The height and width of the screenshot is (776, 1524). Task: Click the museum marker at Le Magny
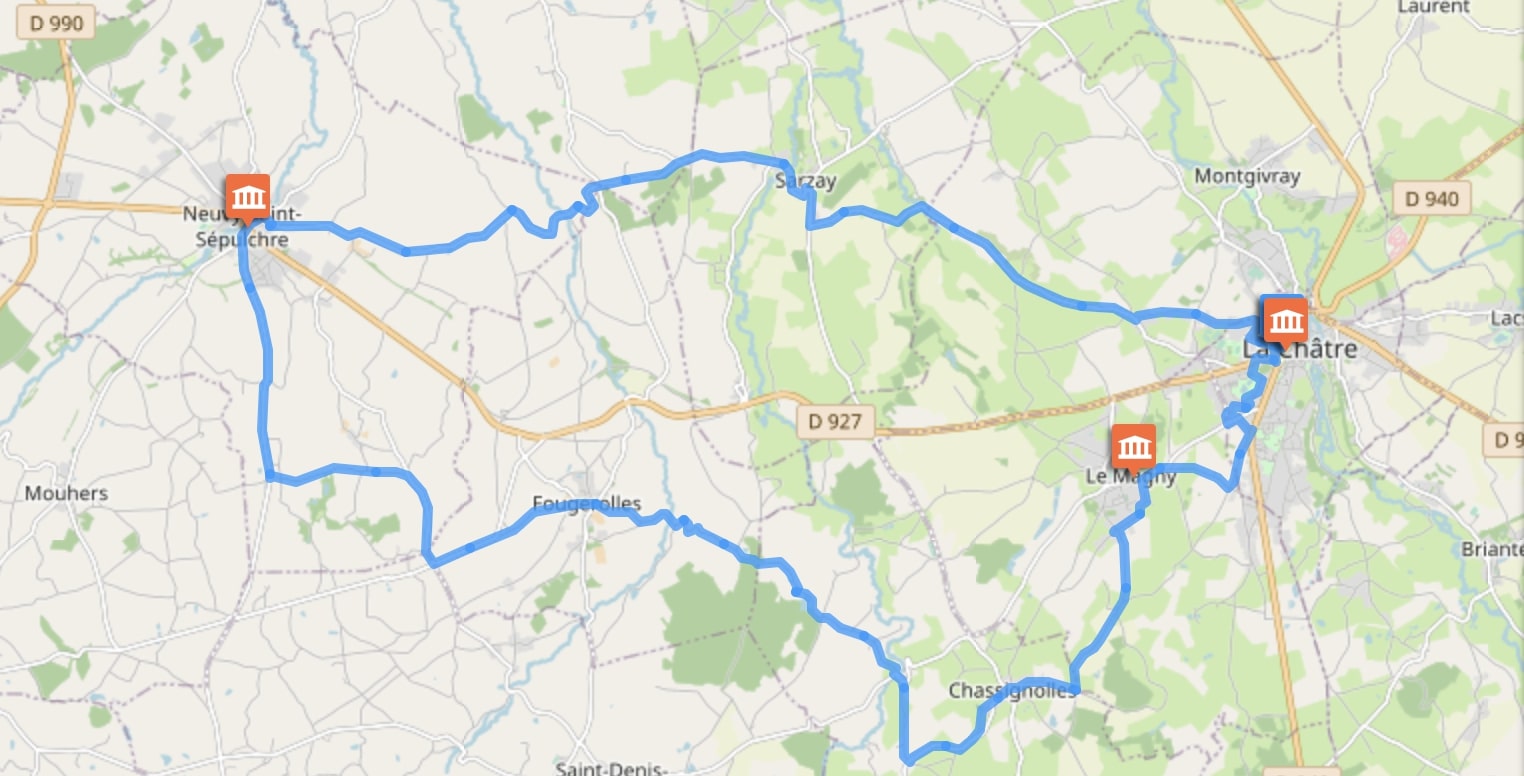coord(1133,447)
